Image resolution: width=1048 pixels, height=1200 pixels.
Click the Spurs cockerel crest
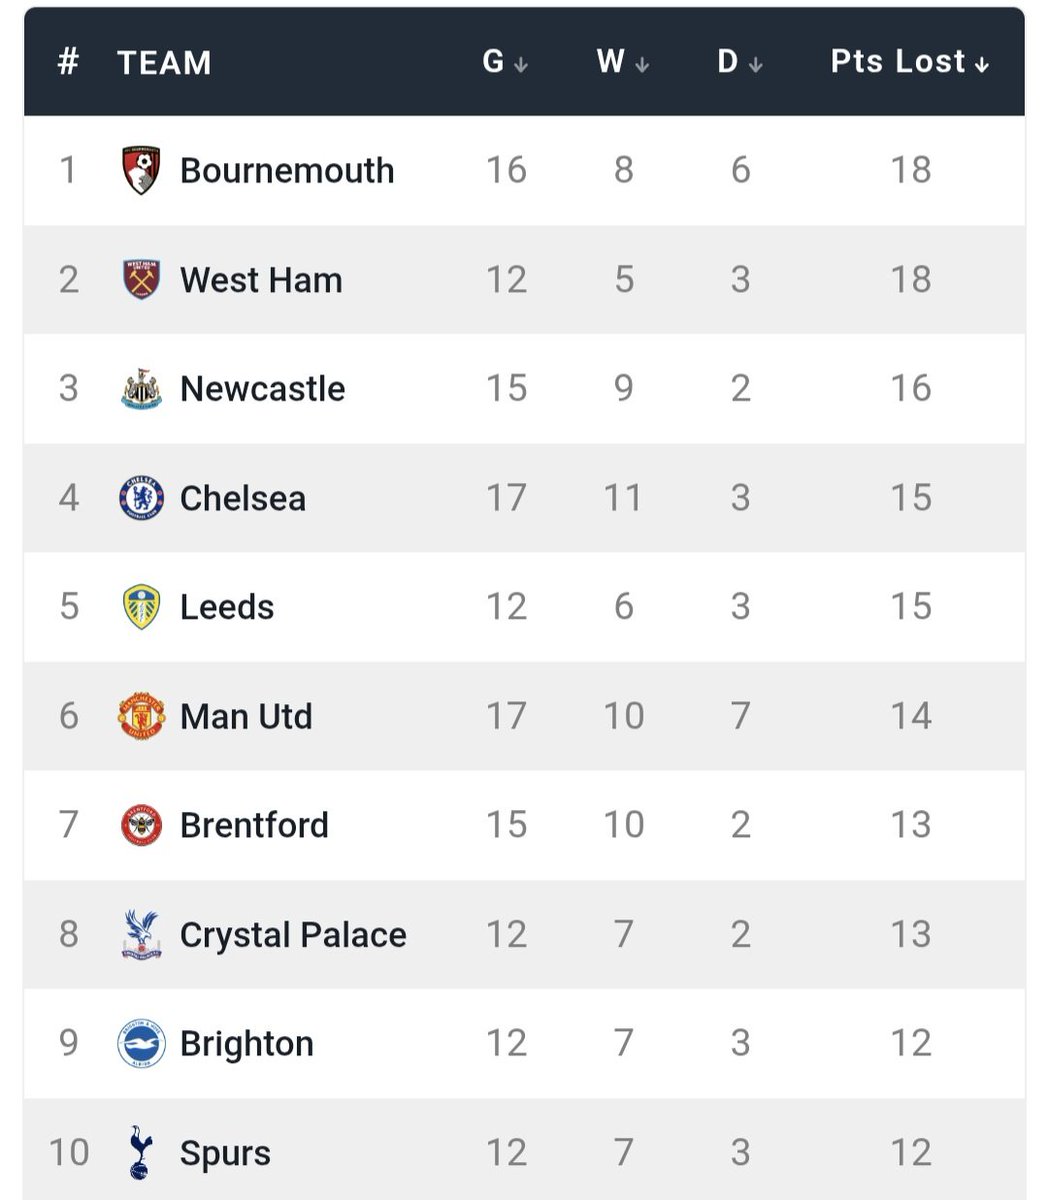141,1153
